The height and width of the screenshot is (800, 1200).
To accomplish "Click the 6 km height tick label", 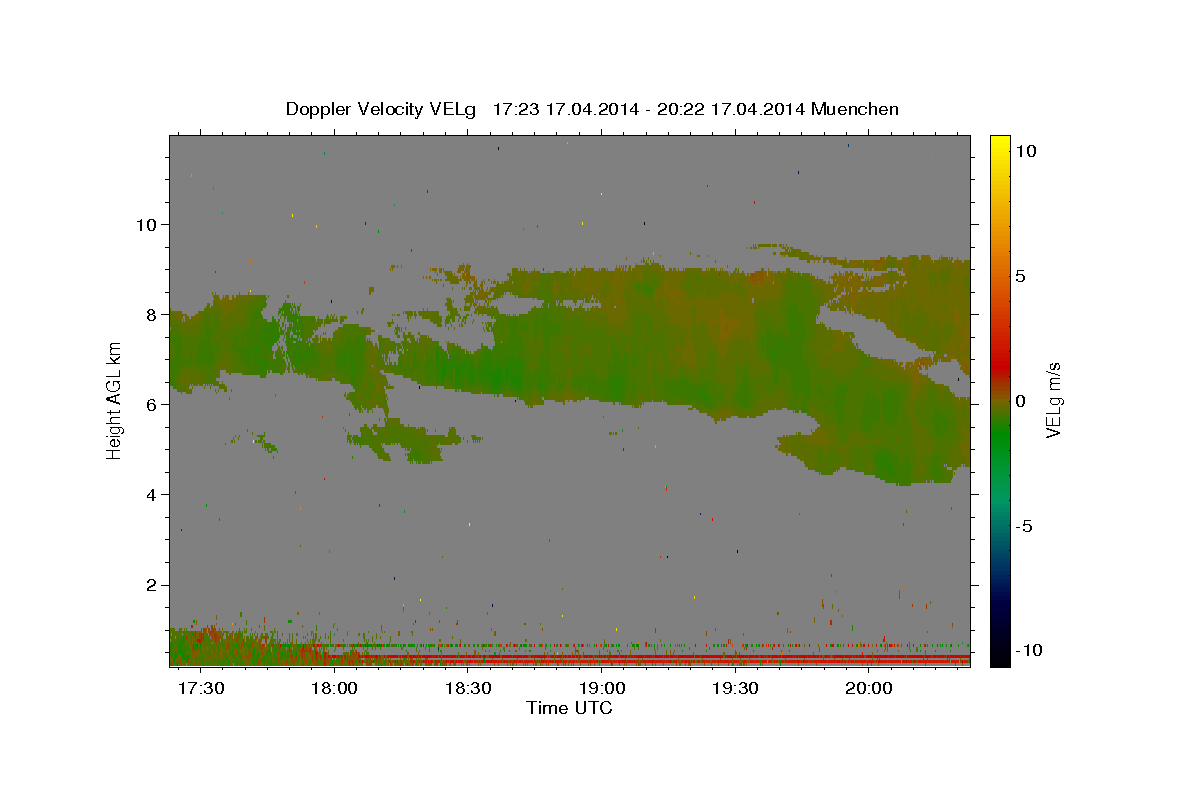I will click(151, 405).
